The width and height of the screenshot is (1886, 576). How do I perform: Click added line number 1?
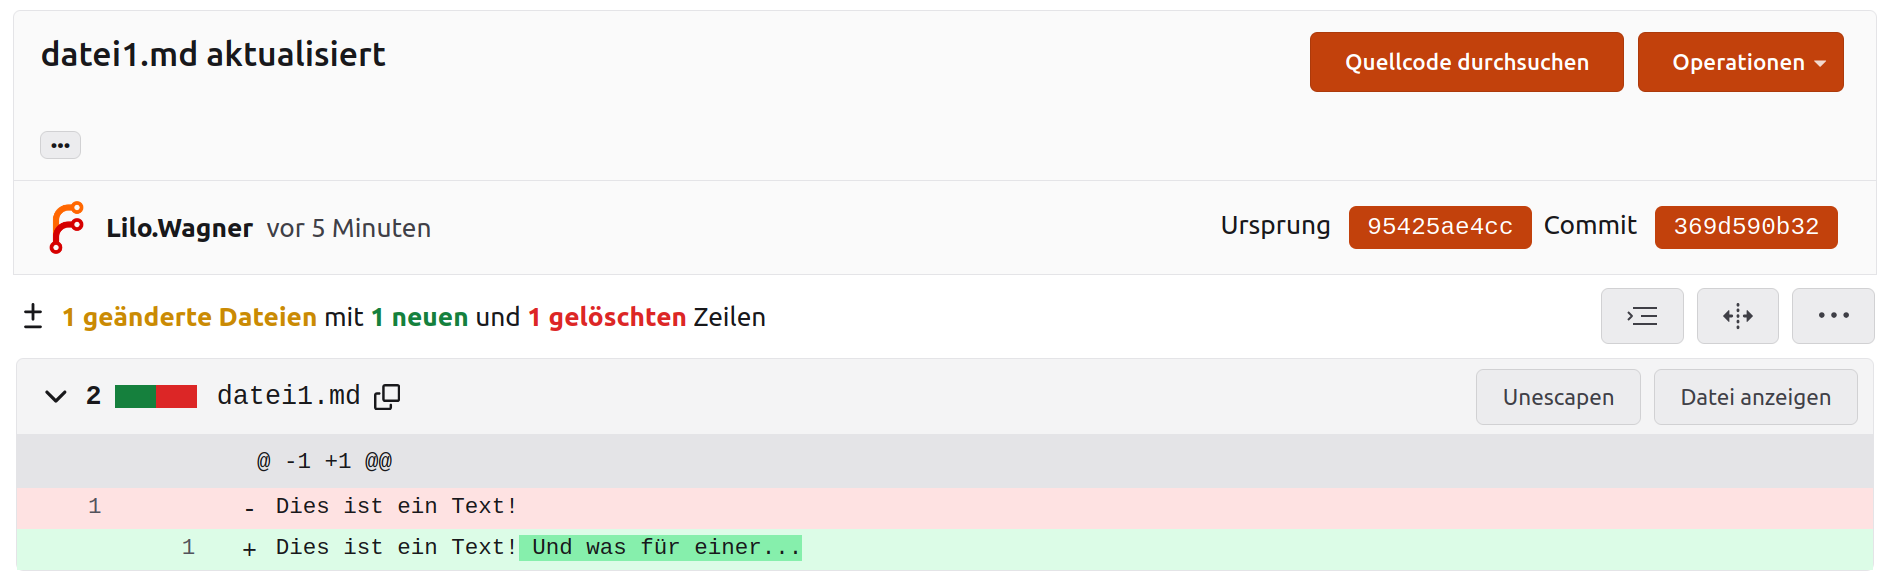click(188, 548)
